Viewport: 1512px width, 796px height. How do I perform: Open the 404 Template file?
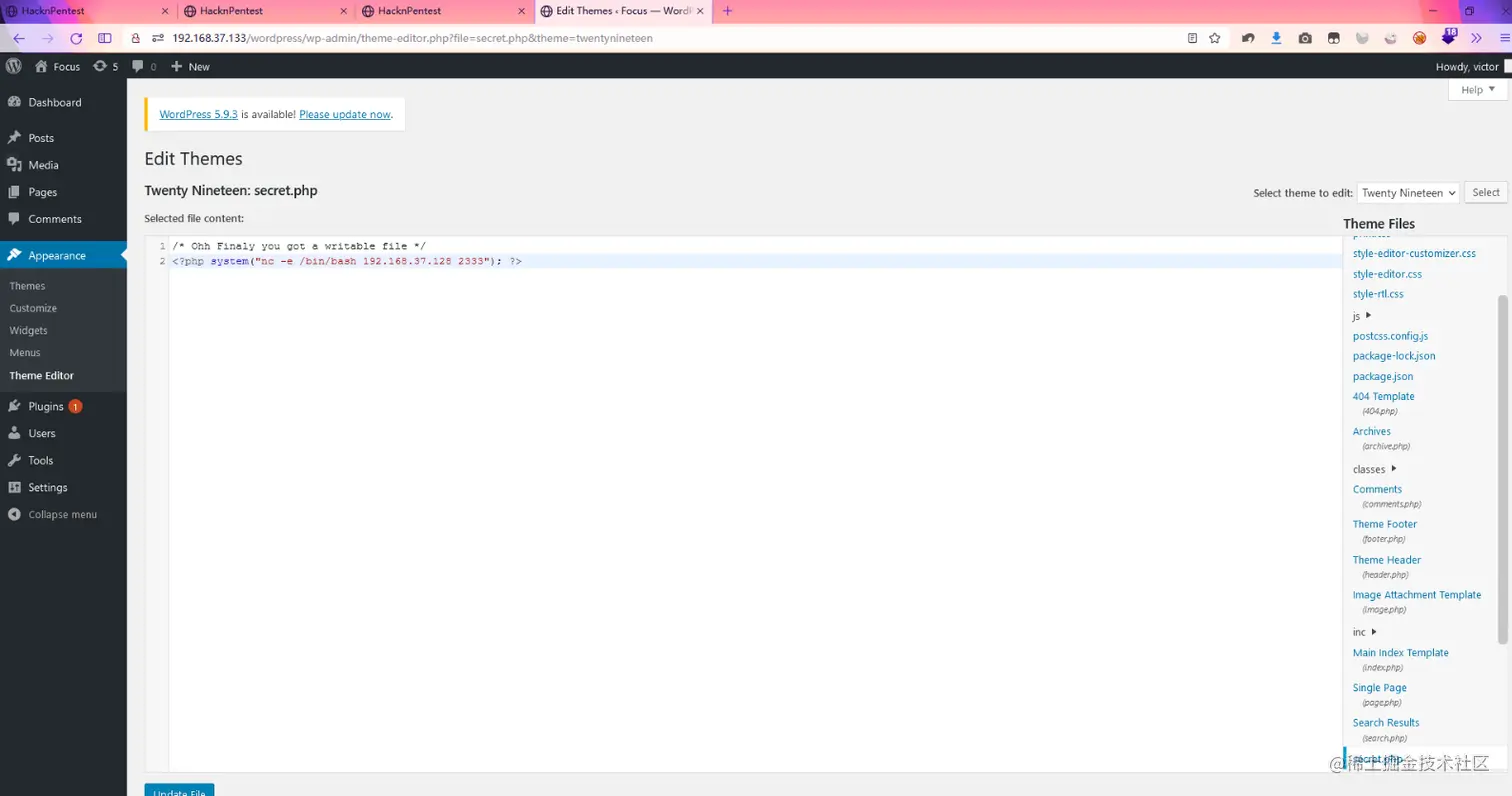1383,397
